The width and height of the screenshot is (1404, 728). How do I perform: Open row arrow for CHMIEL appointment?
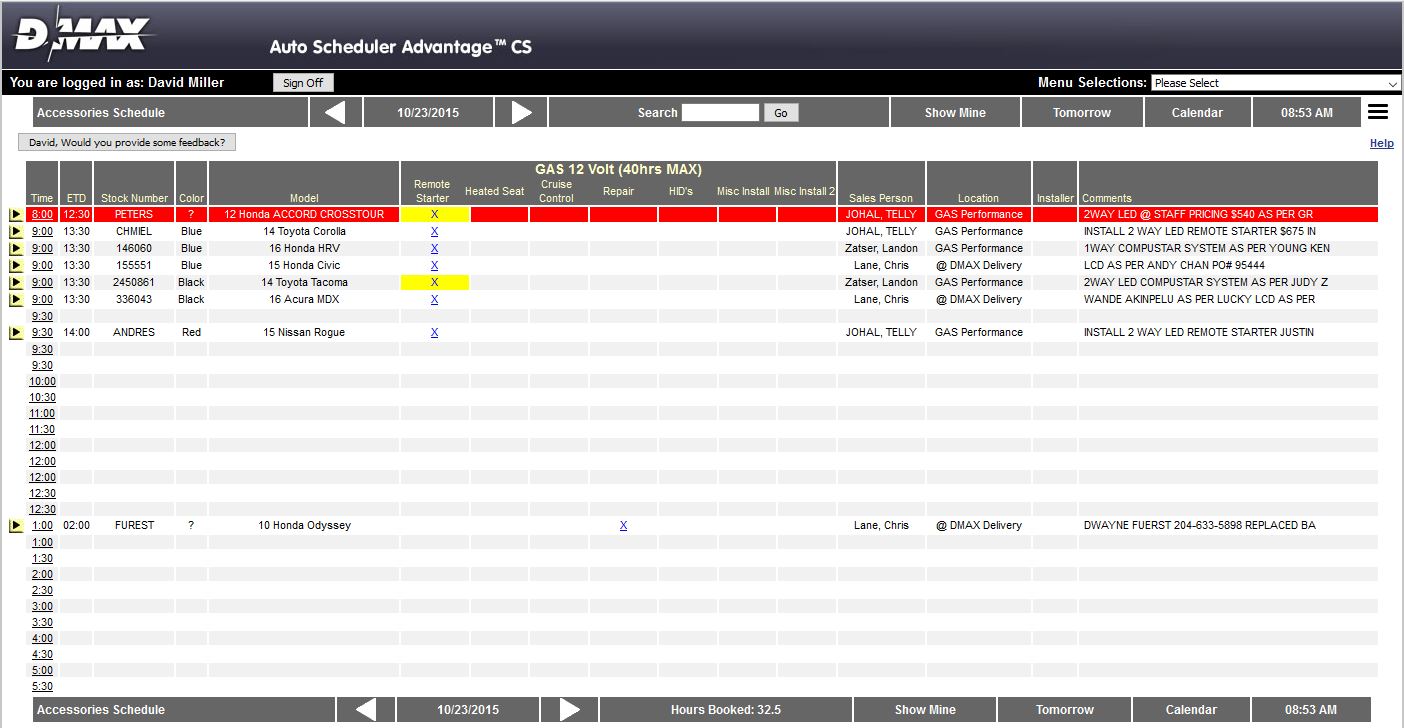[16, 231]
